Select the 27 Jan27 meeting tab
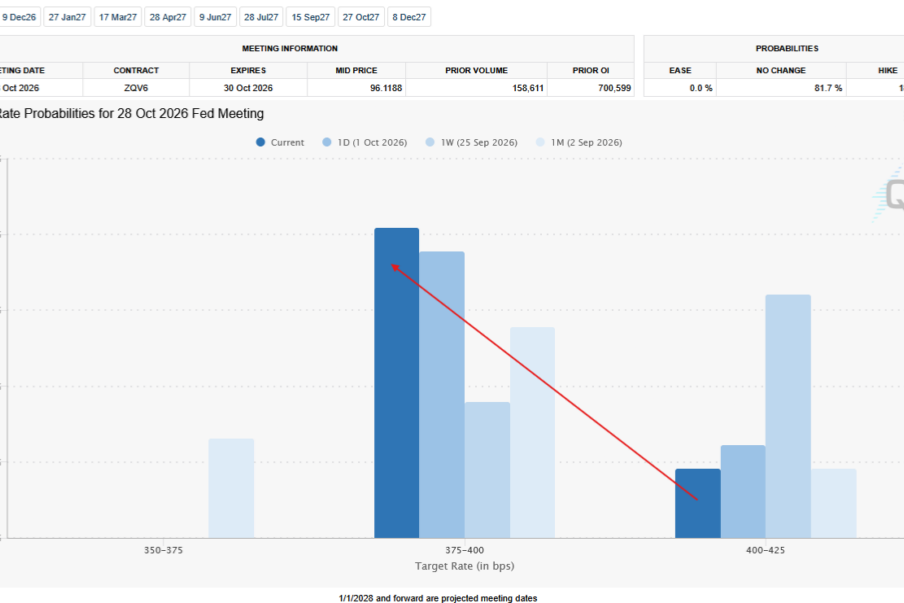The image size is (904, 603). pyautogui.click(x=67, y=17)
